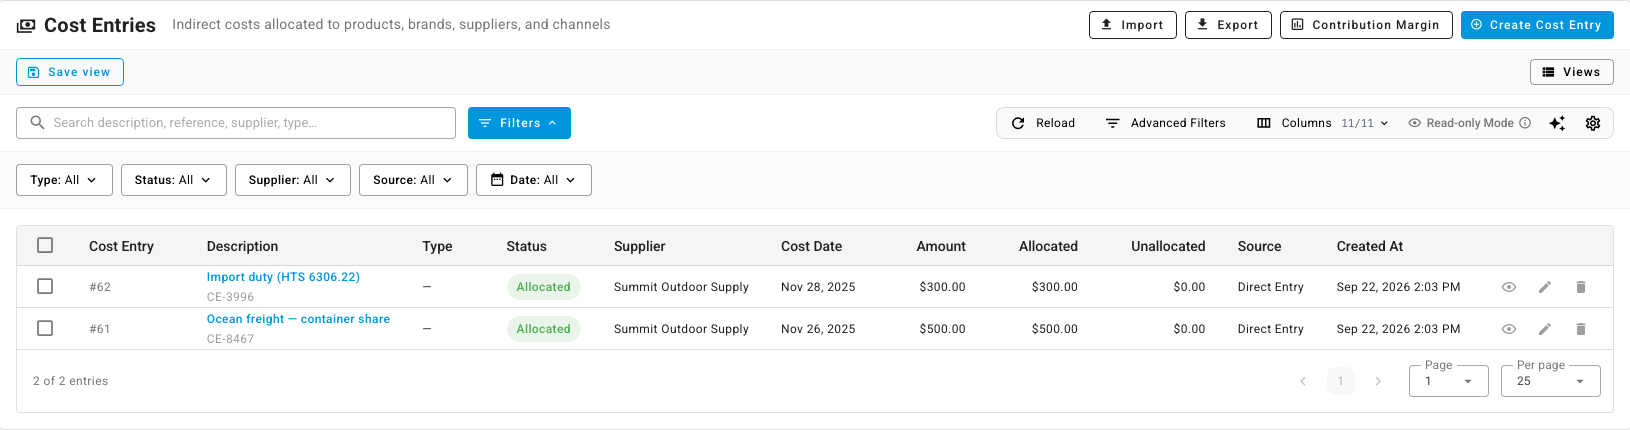This screenshot has height=430, width=1630.
Task: Click the Import button
Action: [x=1132, y=25]
